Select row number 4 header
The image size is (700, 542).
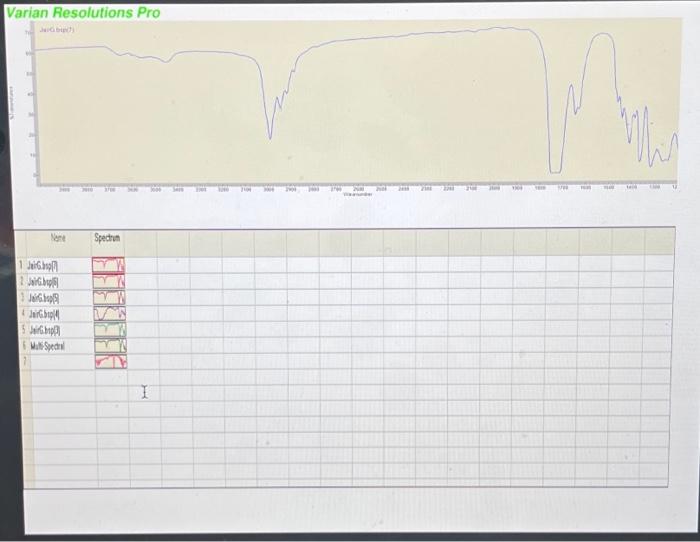[23, 313]
